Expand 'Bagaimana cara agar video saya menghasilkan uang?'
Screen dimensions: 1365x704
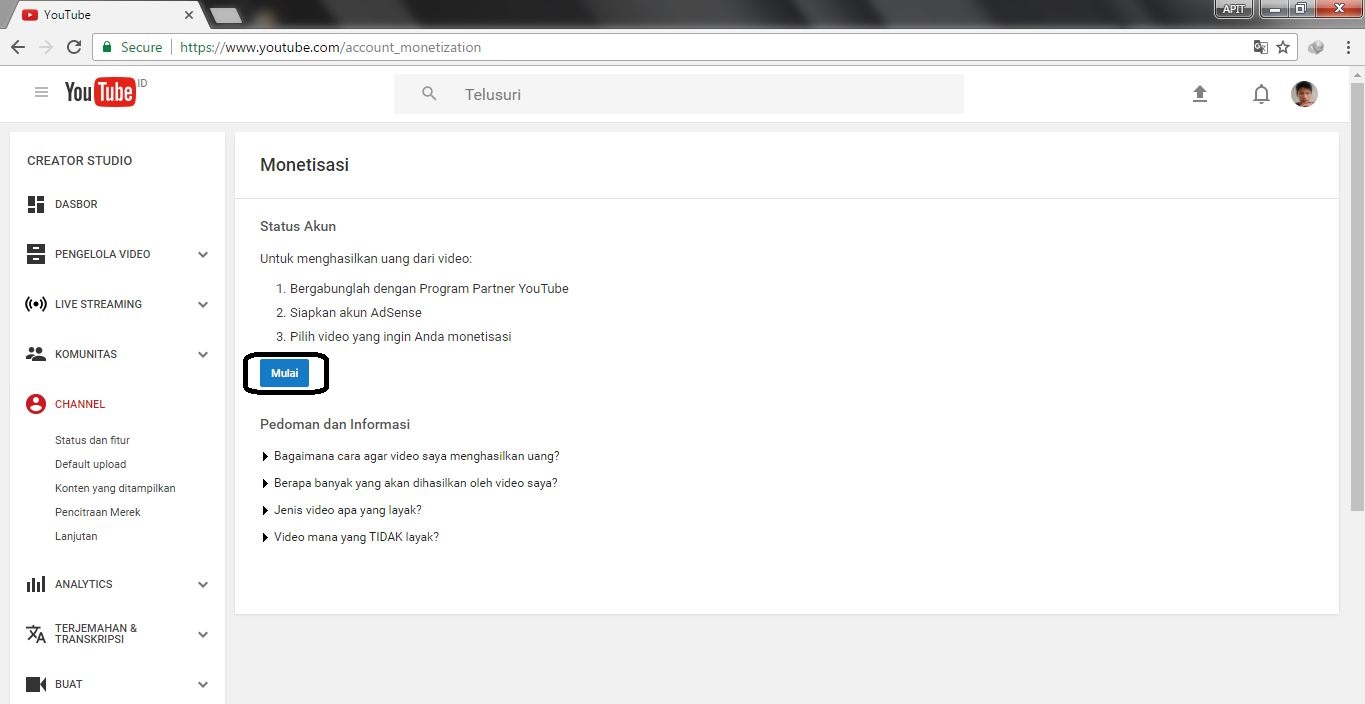click(417, 455)
